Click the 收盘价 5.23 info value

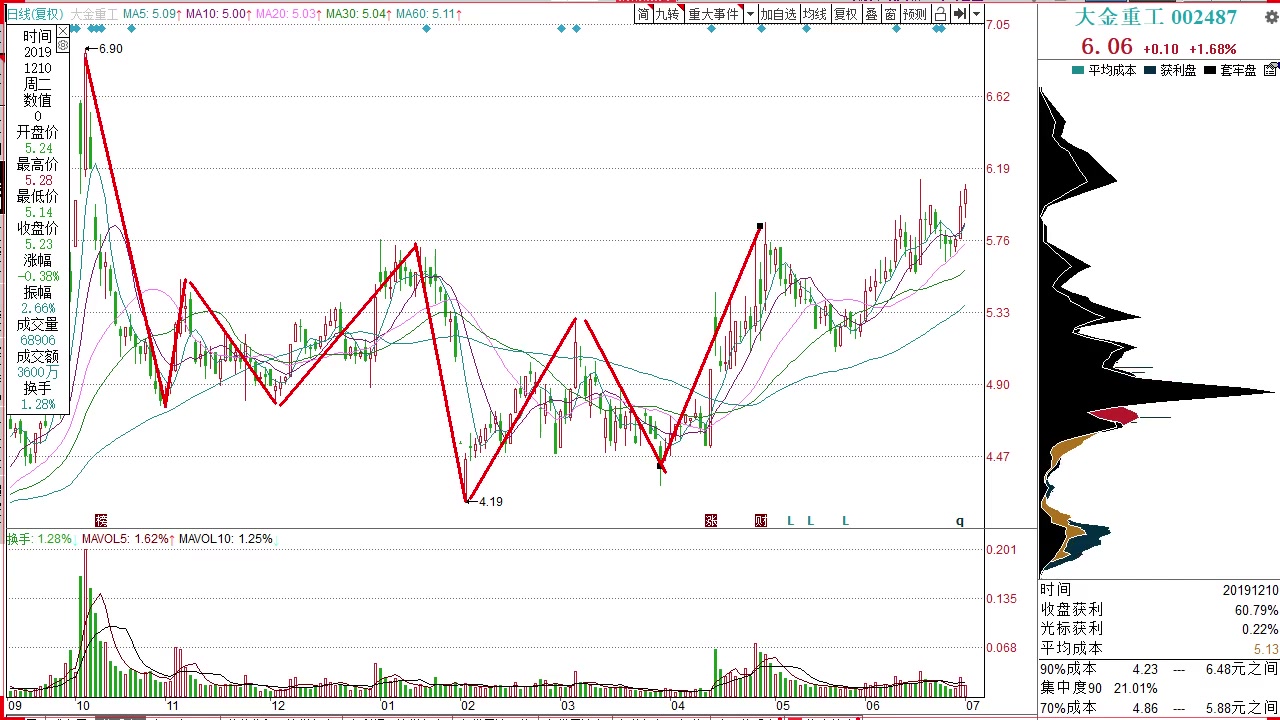coord(38,244)
